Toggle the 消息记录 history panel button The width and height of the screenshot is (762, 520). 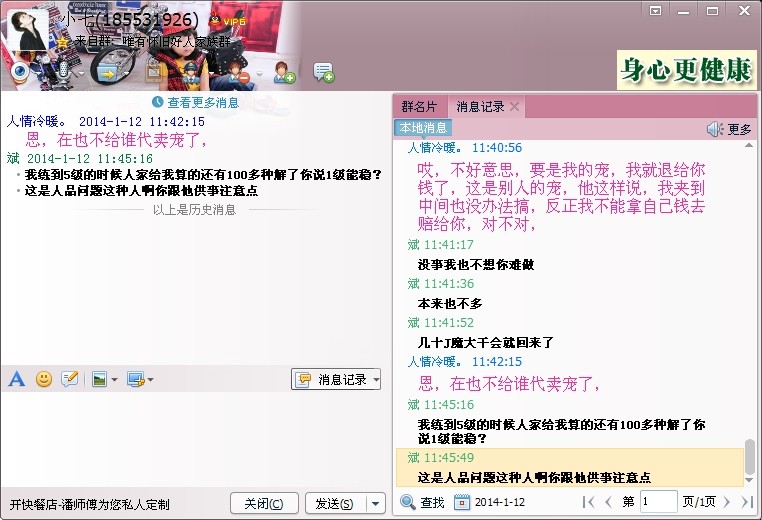coord(335,380)
